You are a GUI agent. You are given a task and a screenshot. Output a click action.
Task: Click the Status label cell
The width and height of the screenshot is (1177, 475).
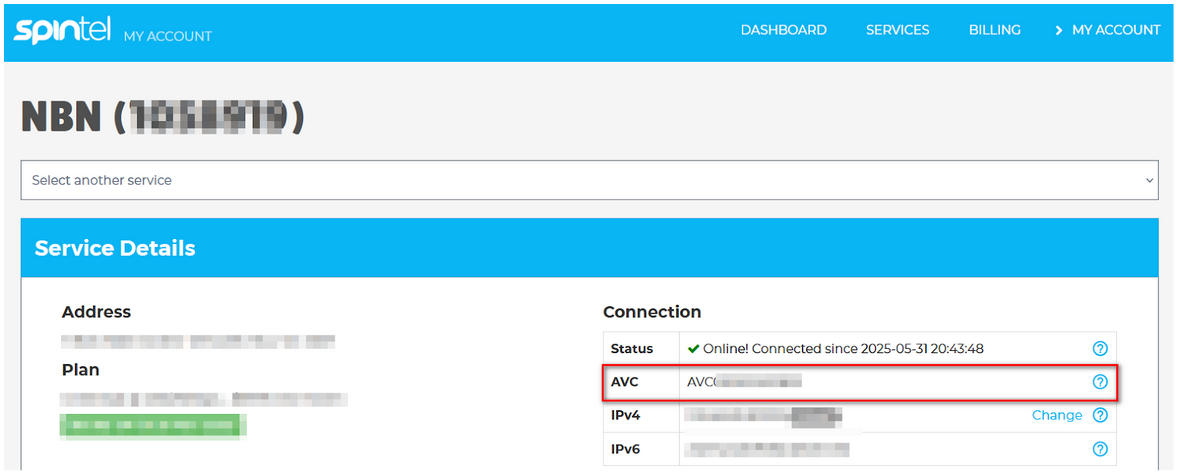pos(641,348)
